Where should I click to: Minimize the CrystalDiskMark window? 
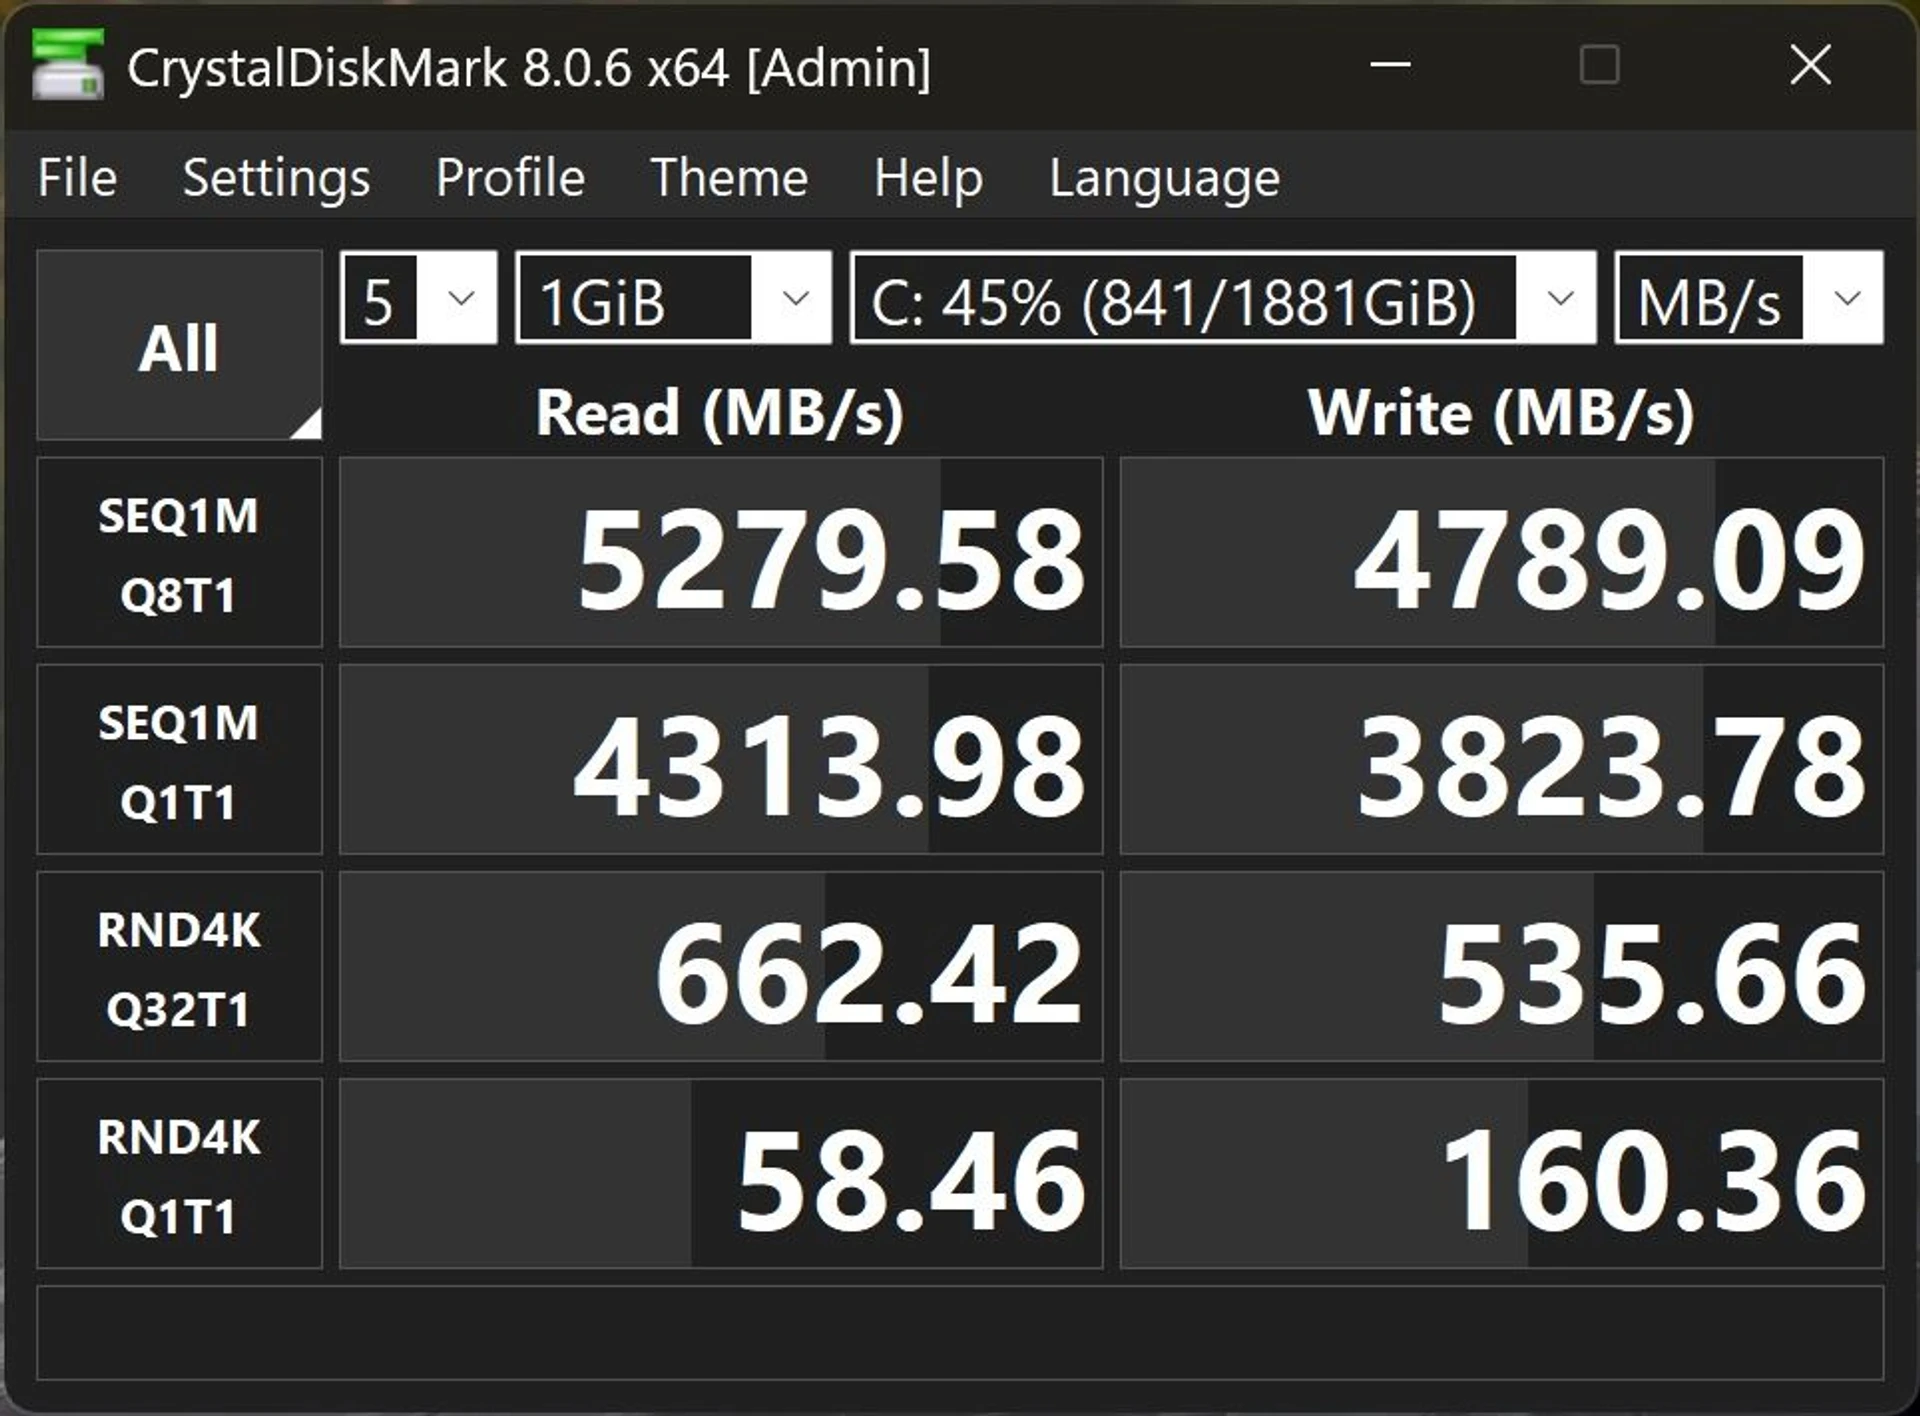[1390, 66]
